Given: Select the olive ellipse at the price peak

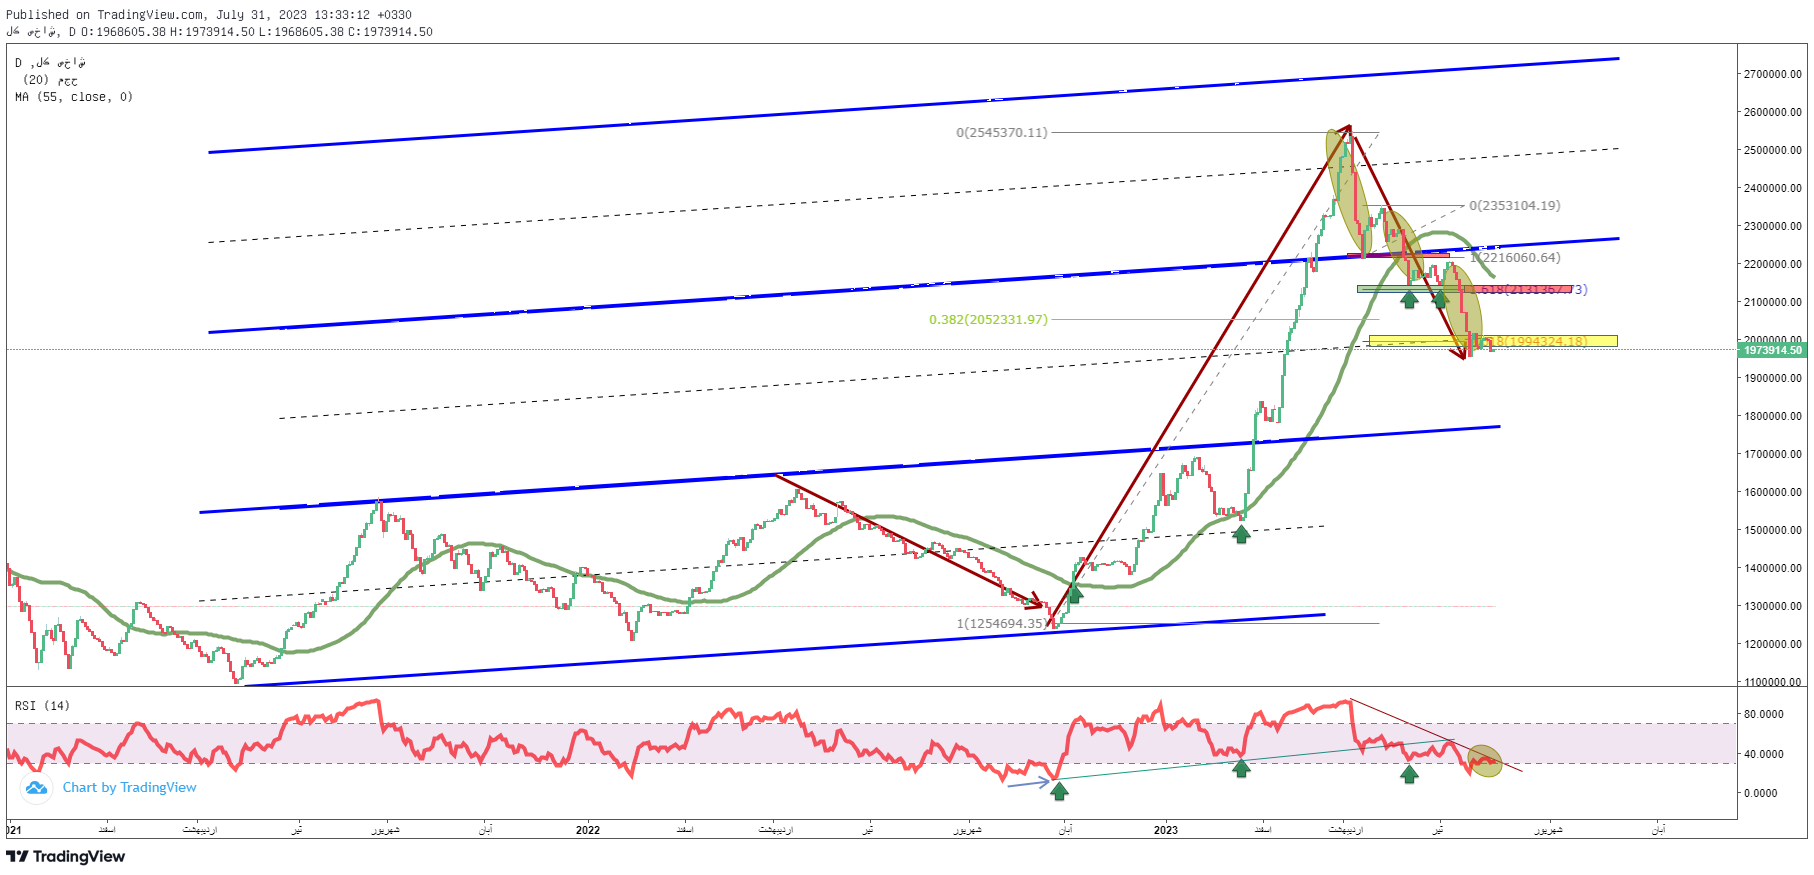Looking at the screenshot, I should (1346, 190).
